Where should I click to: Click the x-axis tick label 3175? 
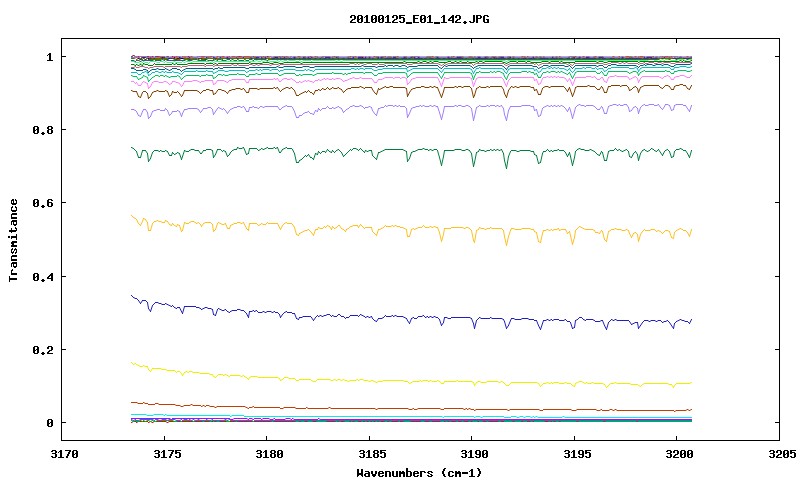[167, 454]
